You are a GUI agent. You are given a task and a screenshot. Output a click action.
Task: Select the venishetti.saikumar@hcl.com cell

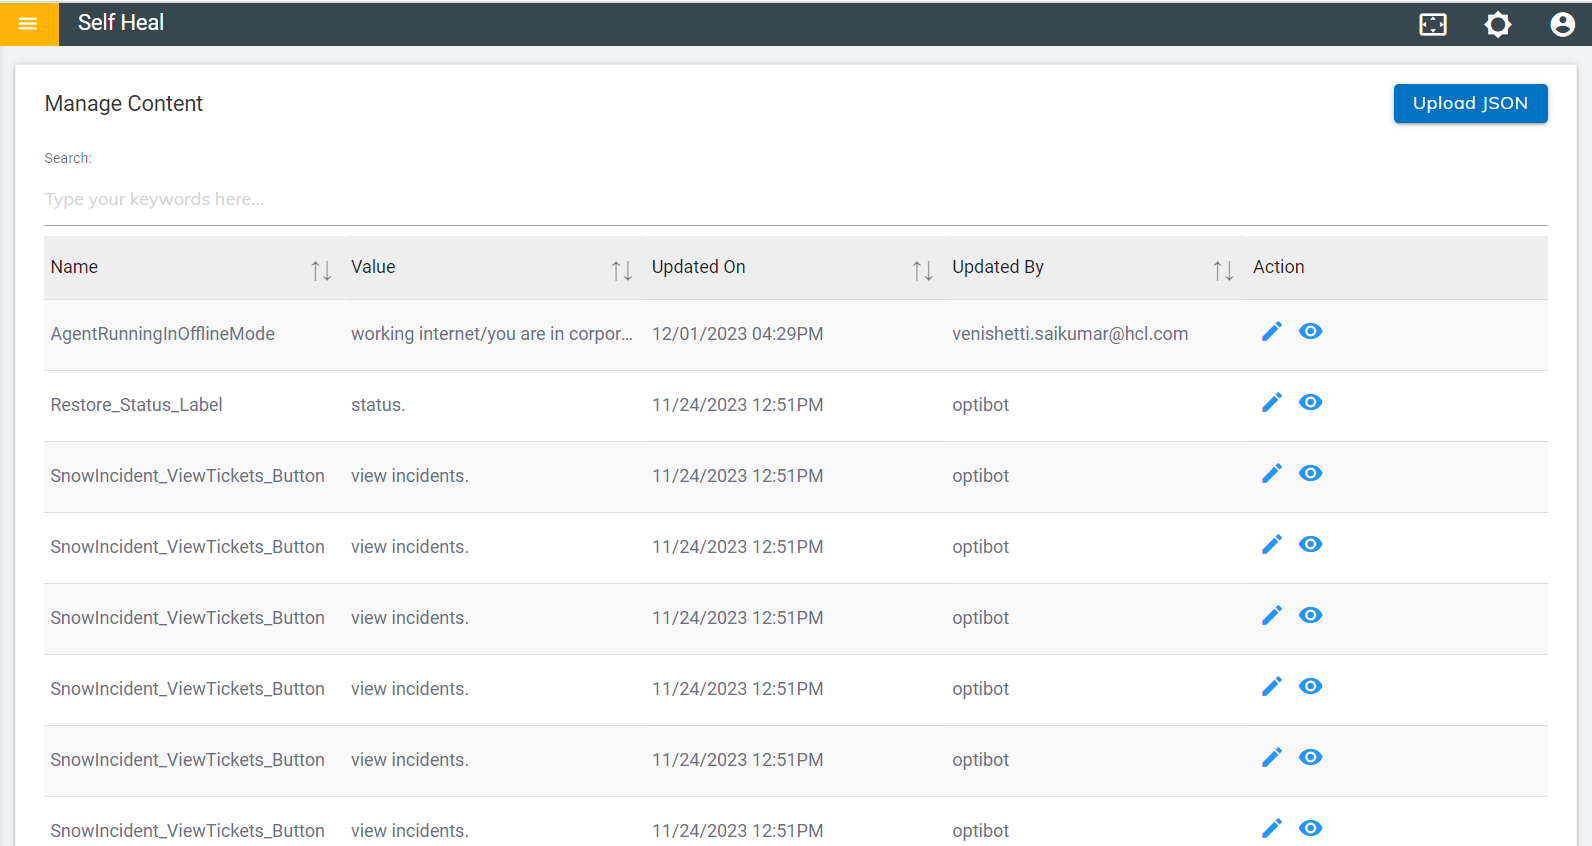(1070, 334)
